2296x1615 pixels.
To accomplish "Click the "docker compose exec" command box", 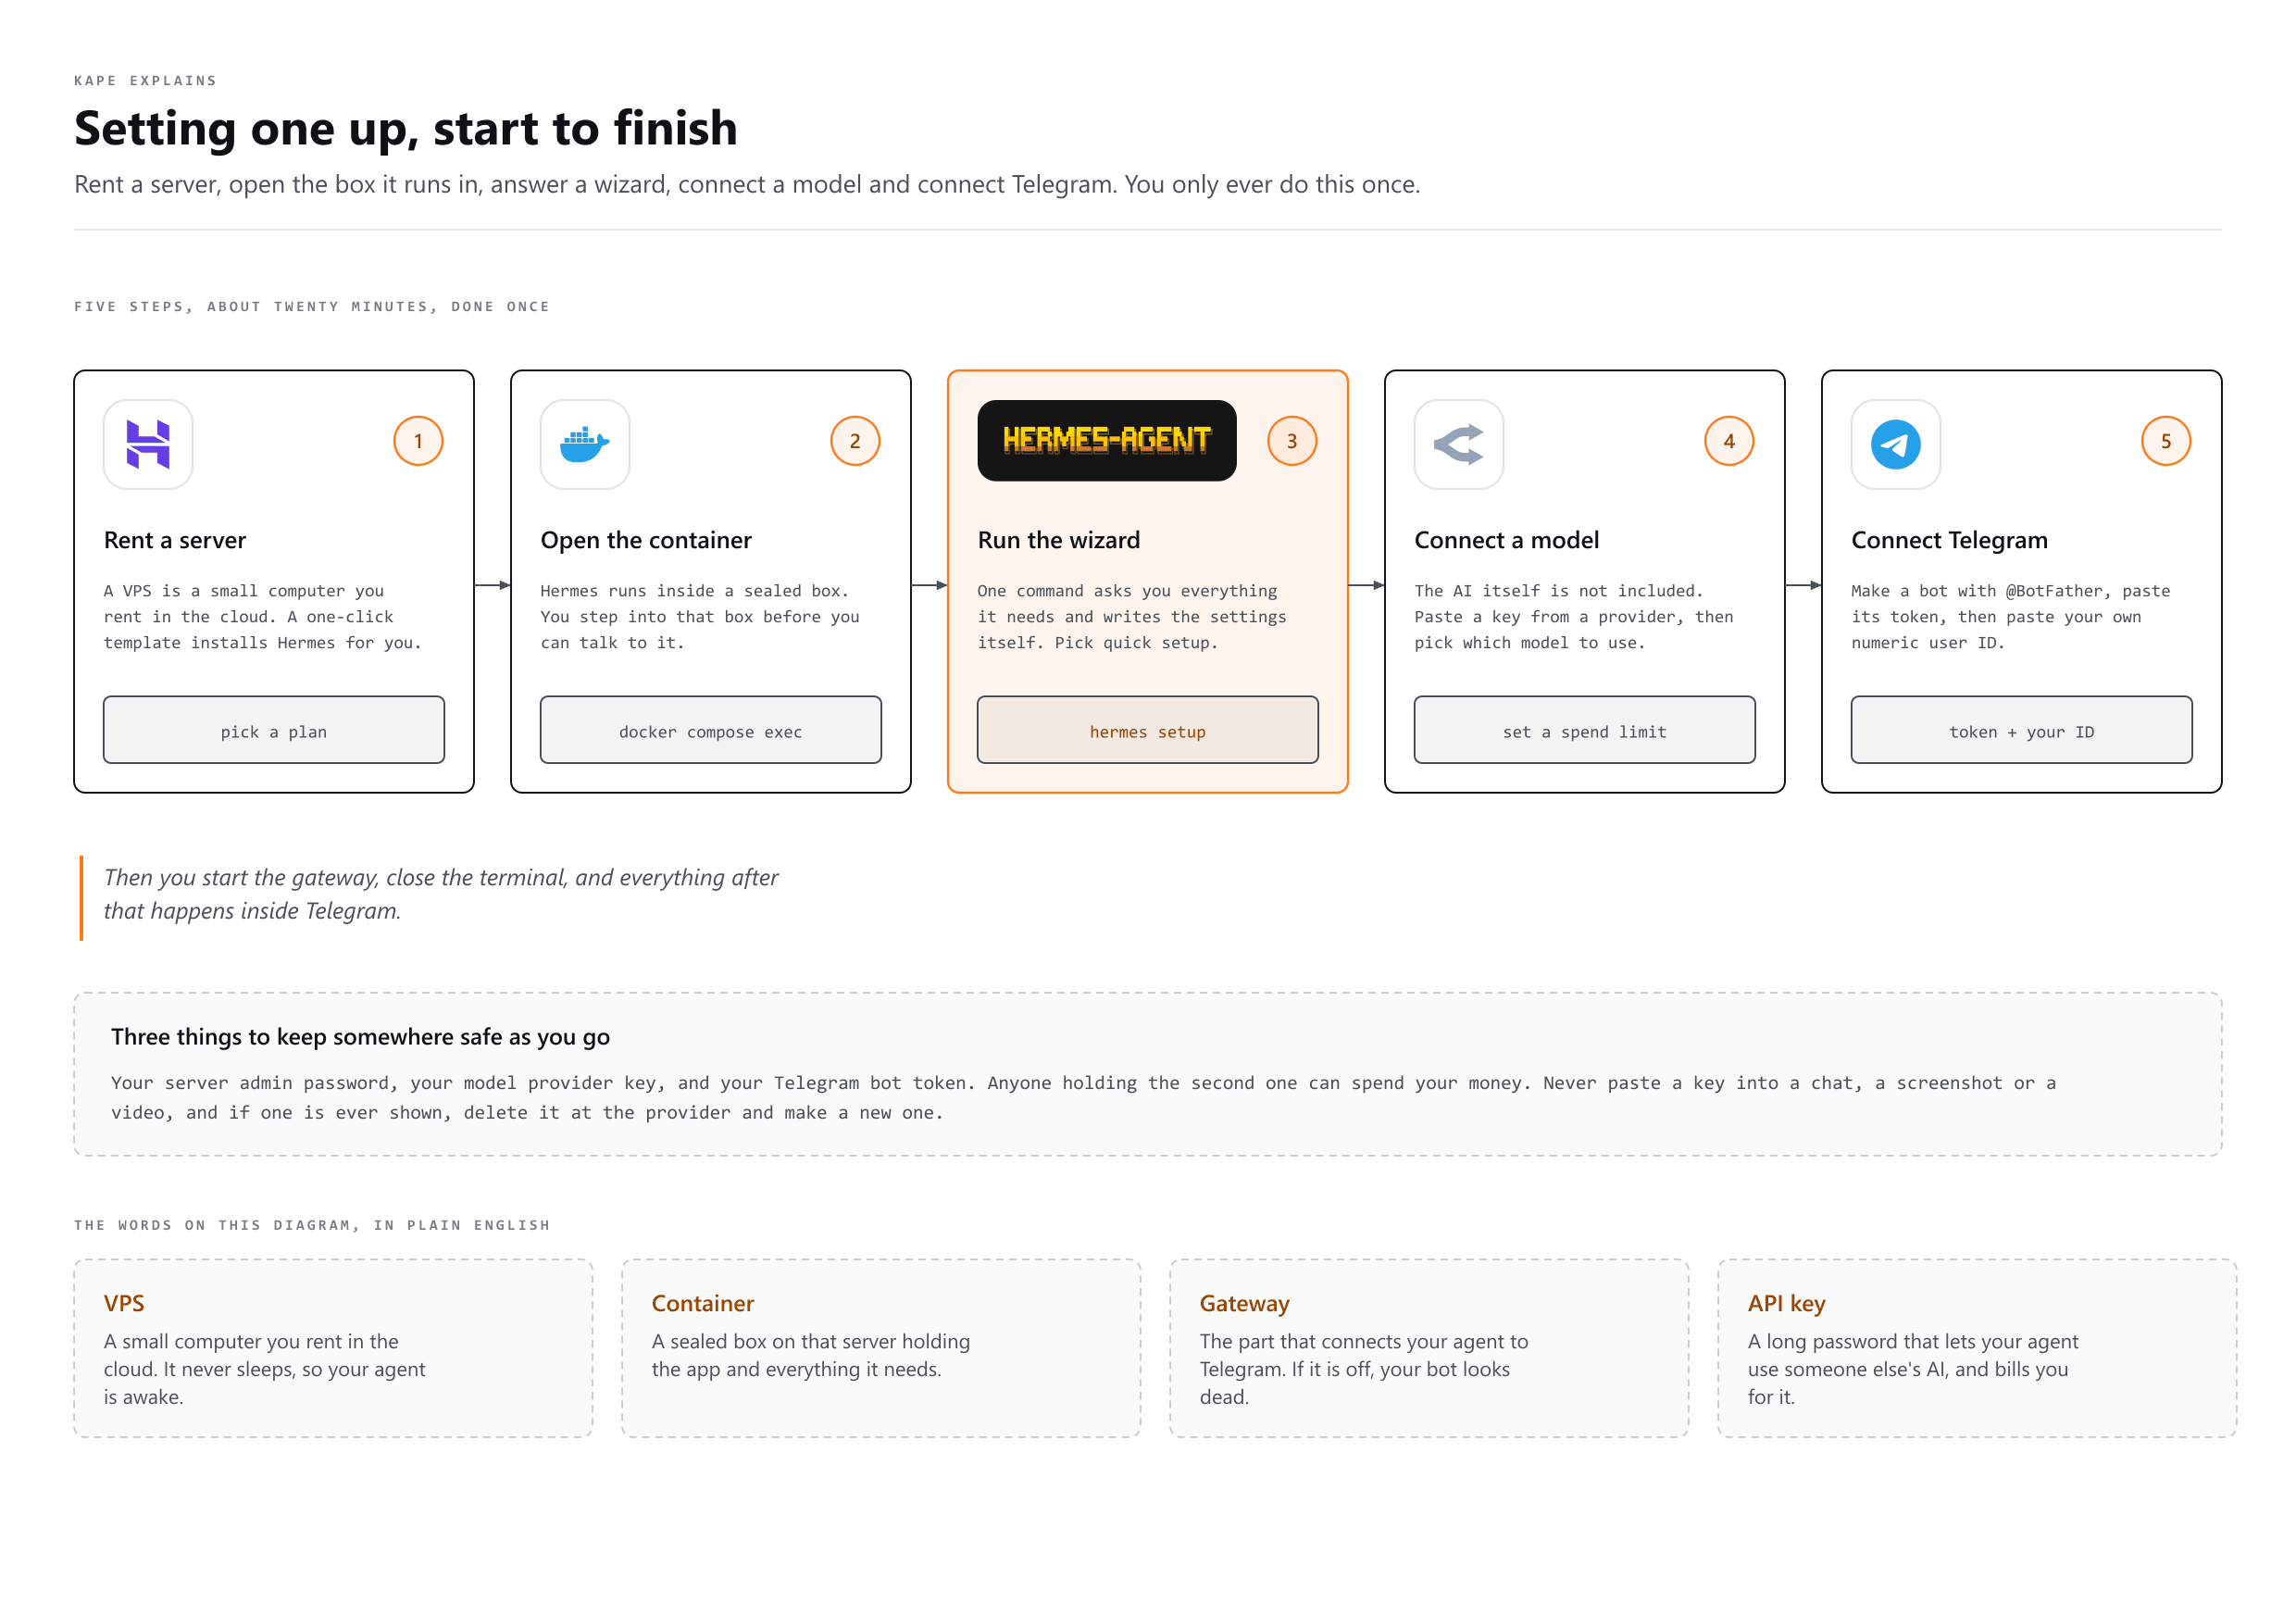I will click(711, 731).
